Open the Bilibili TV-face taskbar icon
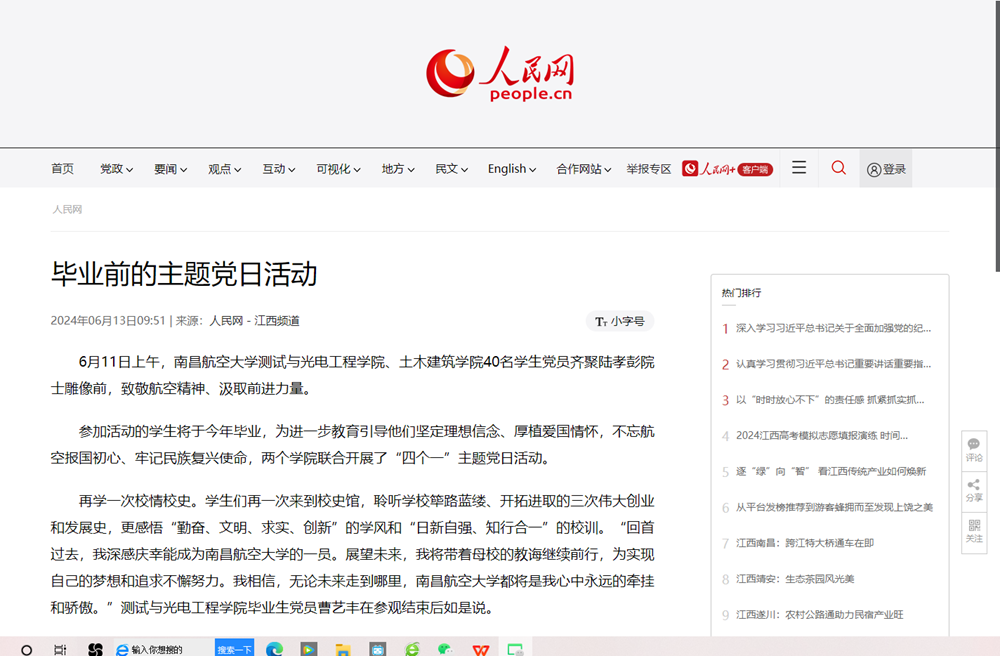The image size is (1000, 656). coord(378,649)
